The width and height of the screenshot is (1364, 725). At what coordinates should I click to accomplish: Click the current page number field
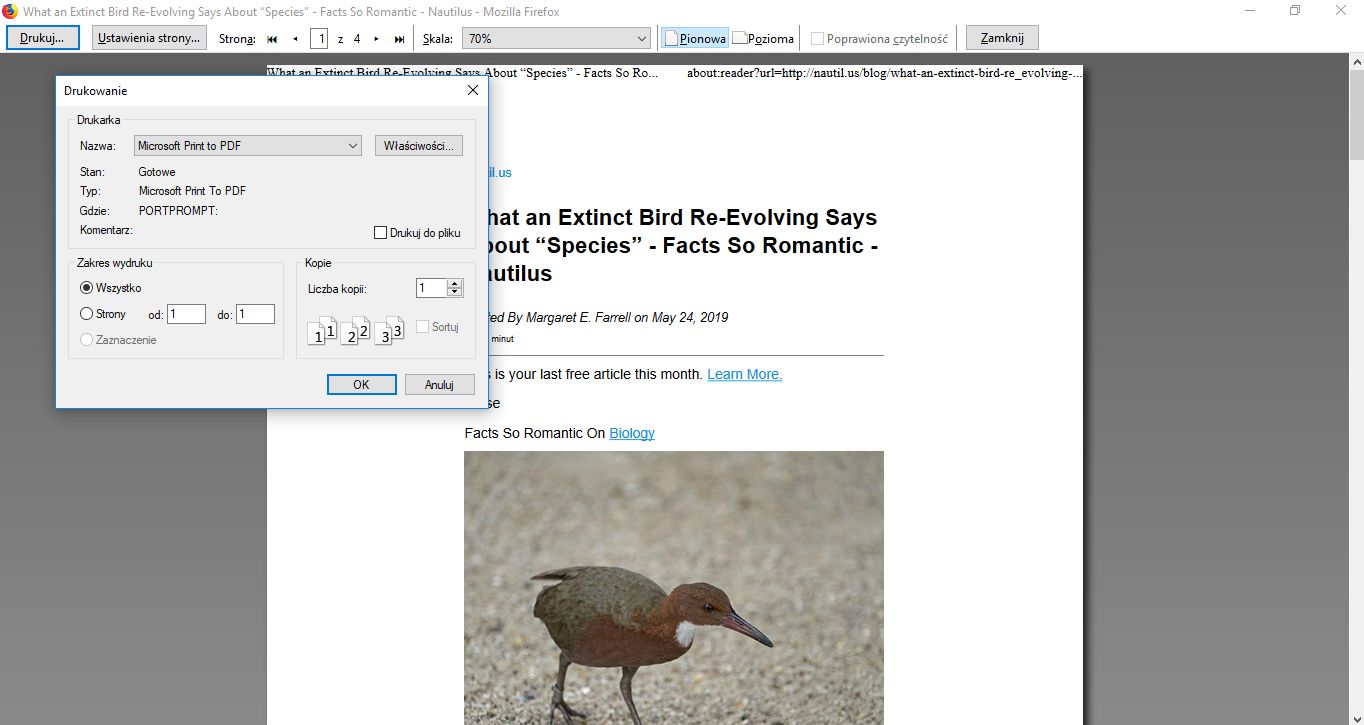[319, 39]
